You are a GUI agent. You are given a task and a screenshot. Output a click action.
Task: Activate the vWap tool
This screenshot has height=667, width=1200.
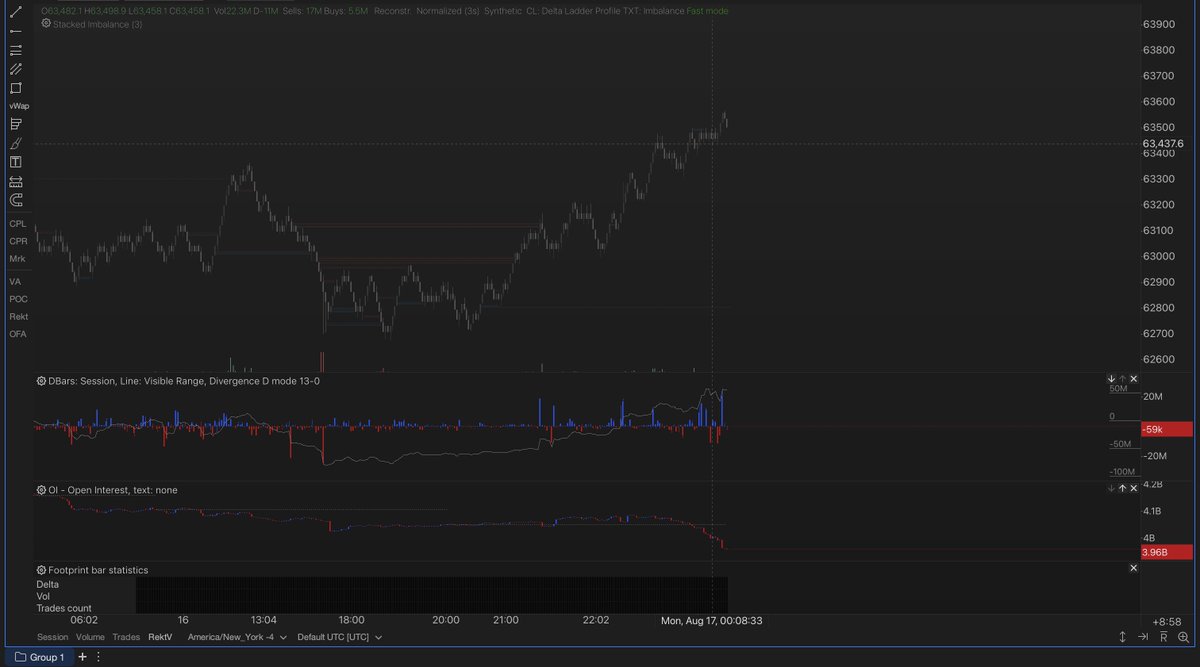pyautogui.click(x=19, y=106)
